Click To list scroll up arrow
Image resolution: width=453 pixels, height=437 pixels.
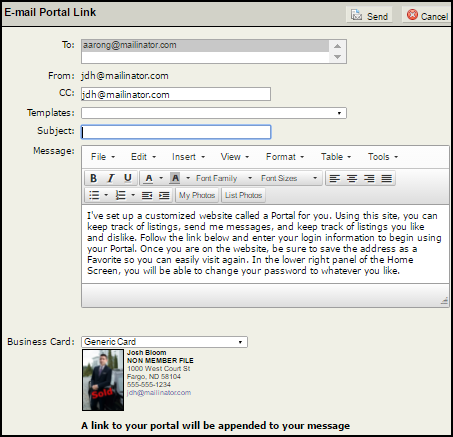pyautogui.click(x=337, y=46)
